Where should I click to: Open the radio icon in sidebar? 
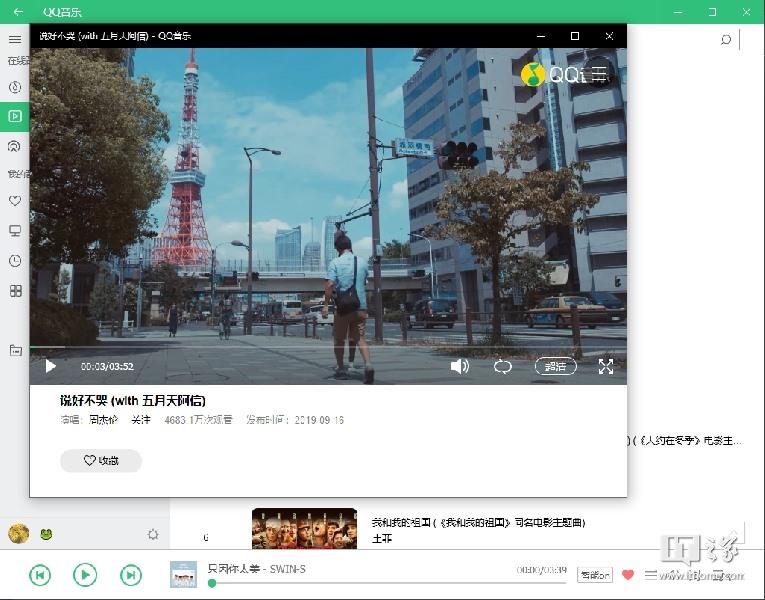15,145
